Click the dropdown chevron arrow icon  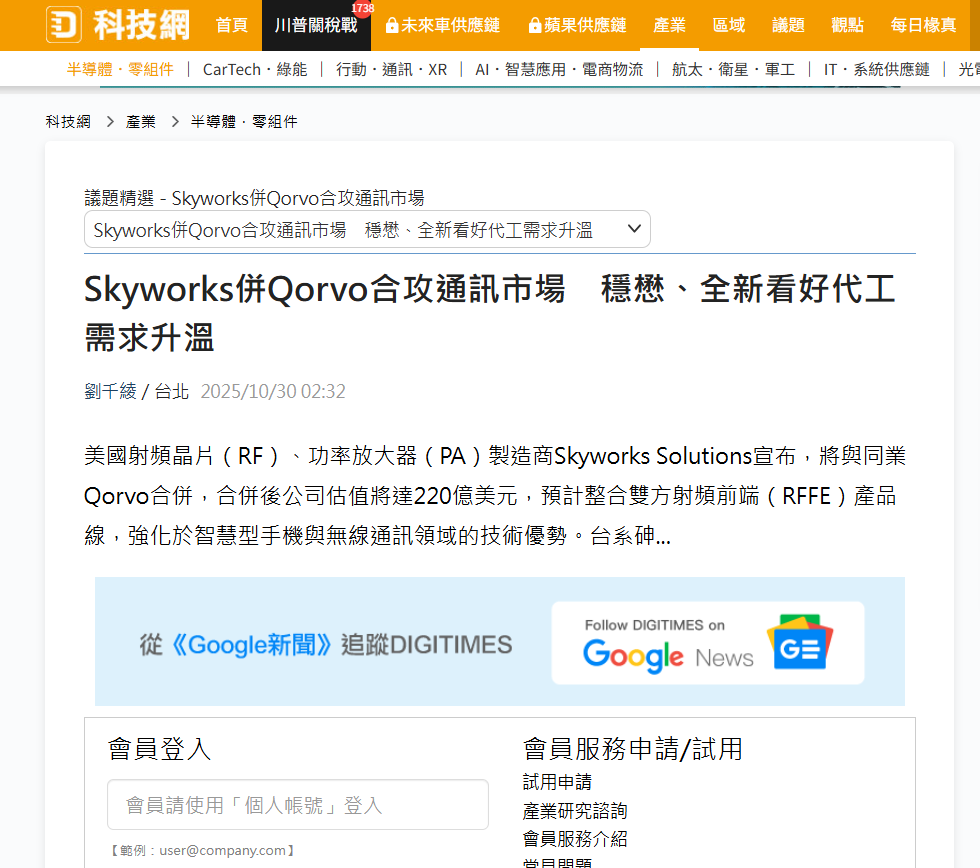click(x=634, y=229)
